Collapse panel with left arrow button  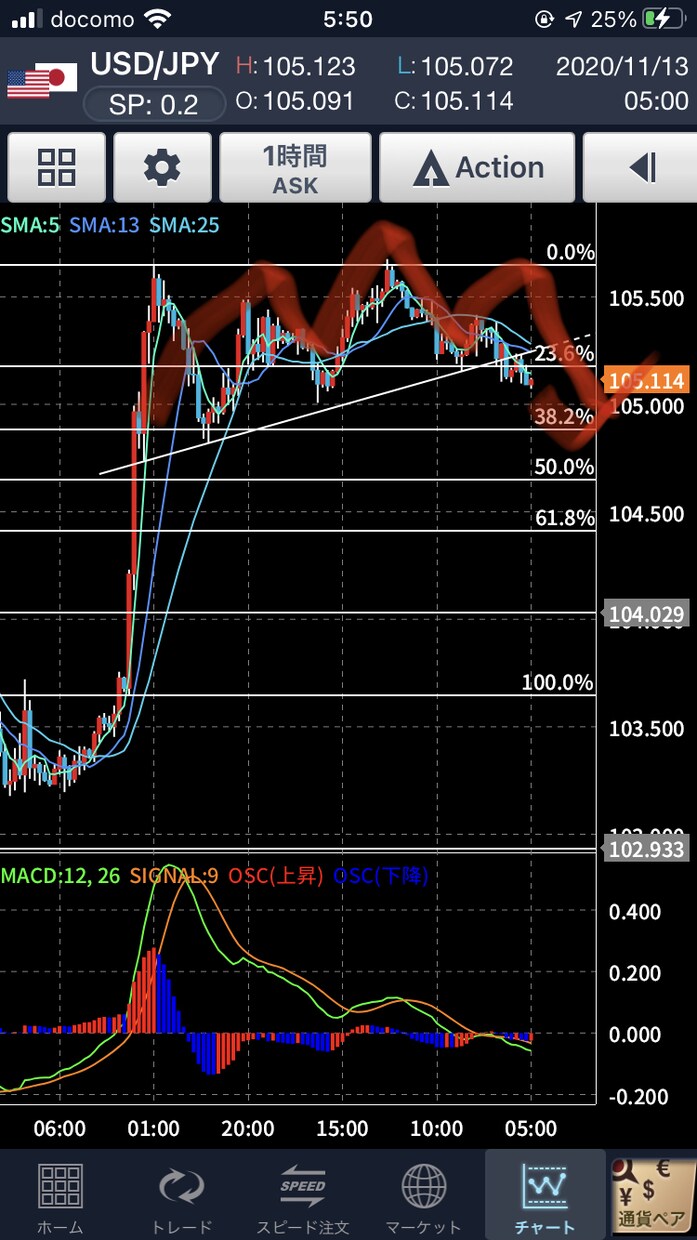[x=641, y=168]
